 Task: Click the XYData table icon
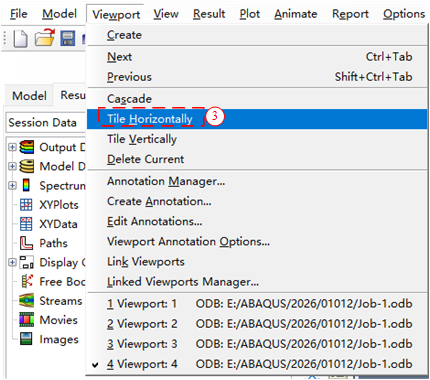coord(26,224)
